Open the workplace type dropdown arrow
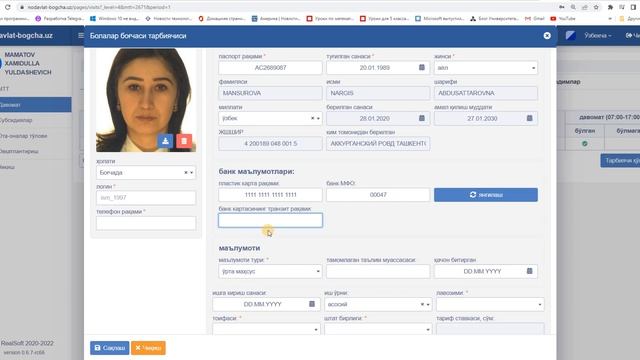This screenshot has height=360, width=640. tap(428, 304)
